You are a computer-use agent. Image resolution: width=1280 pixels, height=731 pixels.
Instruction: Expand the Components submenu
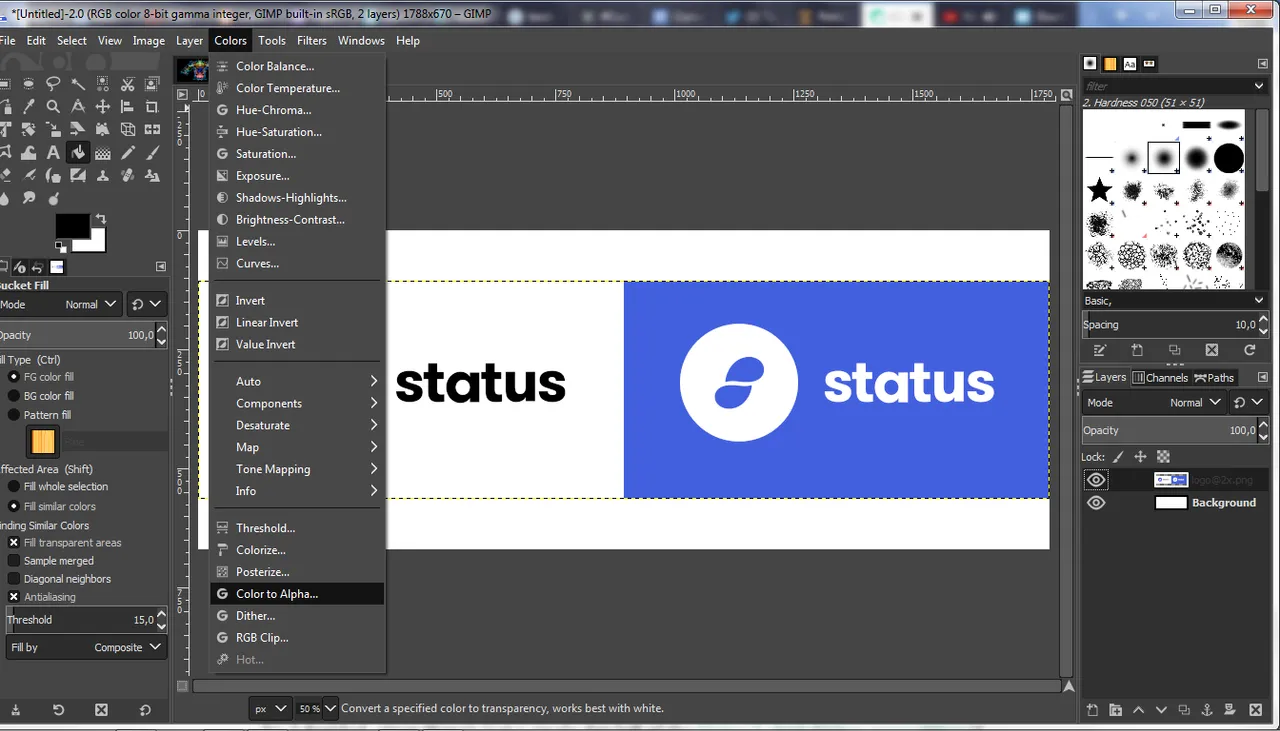click(x=298, y=403)
